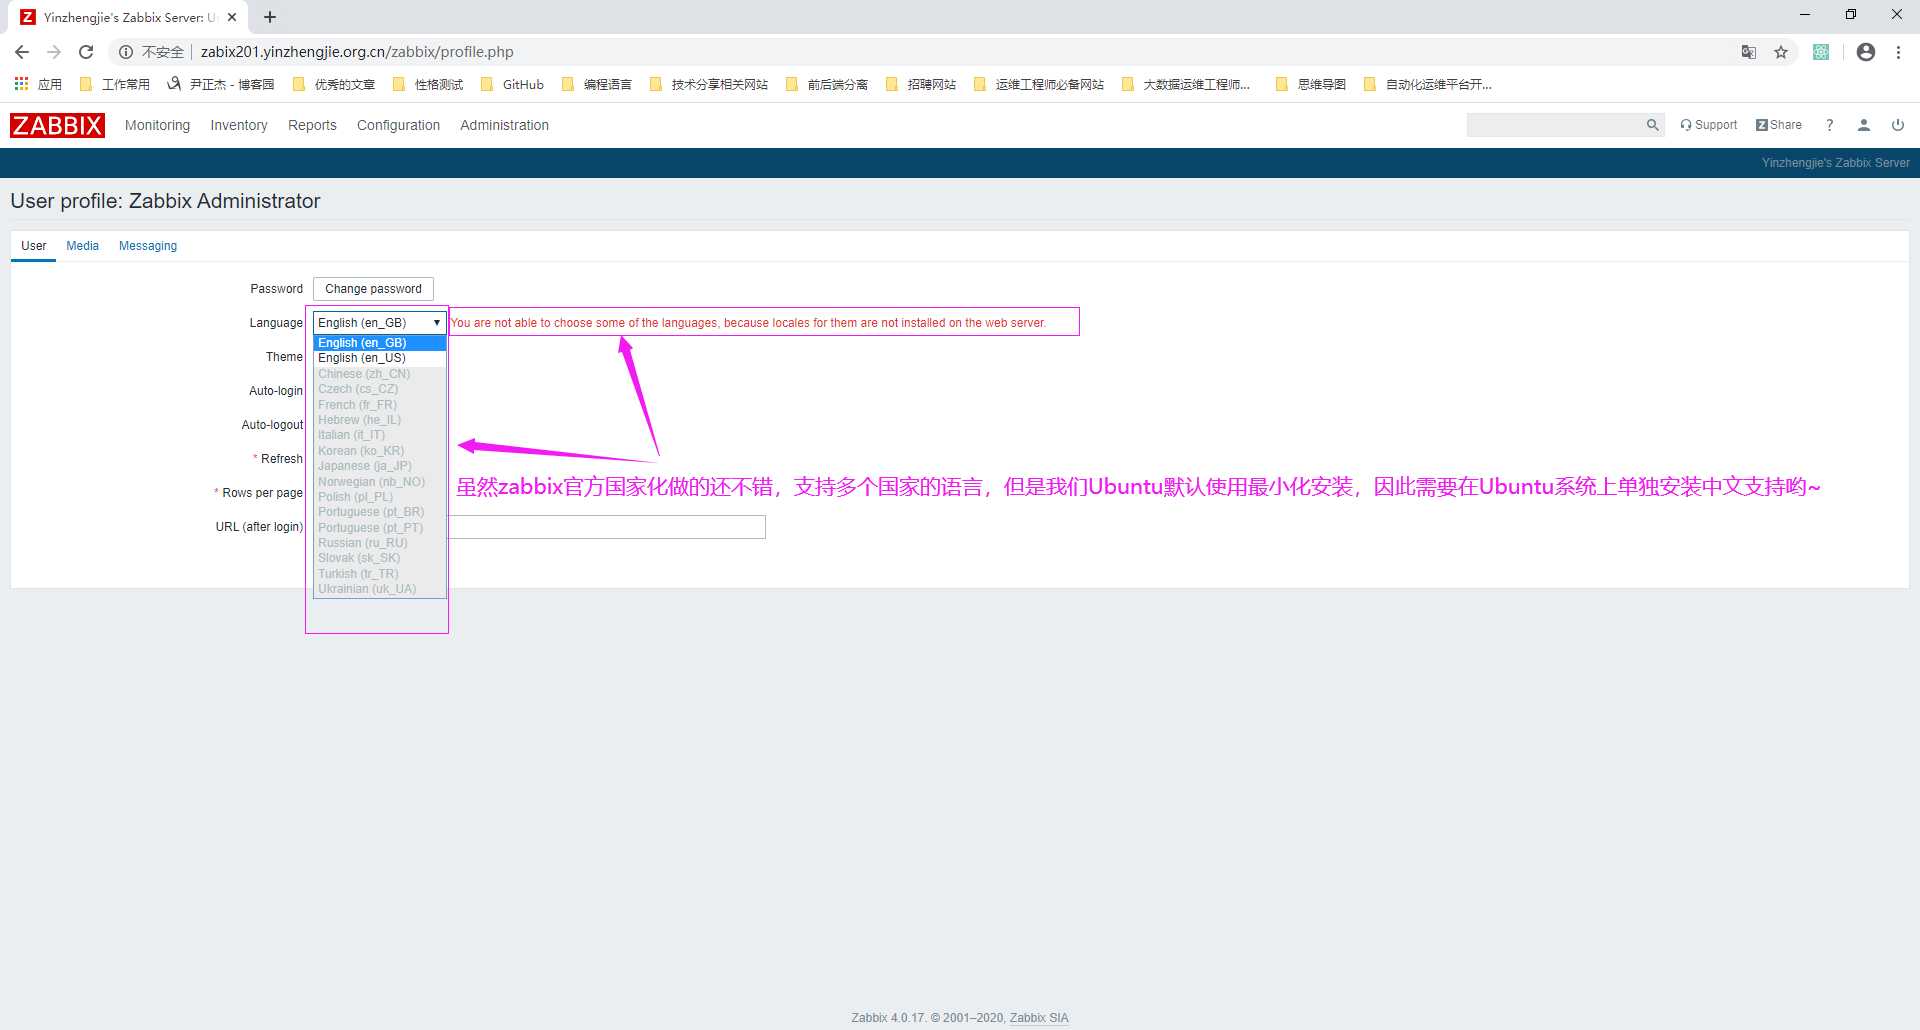Open a new browser tab

tap(270, 17)
